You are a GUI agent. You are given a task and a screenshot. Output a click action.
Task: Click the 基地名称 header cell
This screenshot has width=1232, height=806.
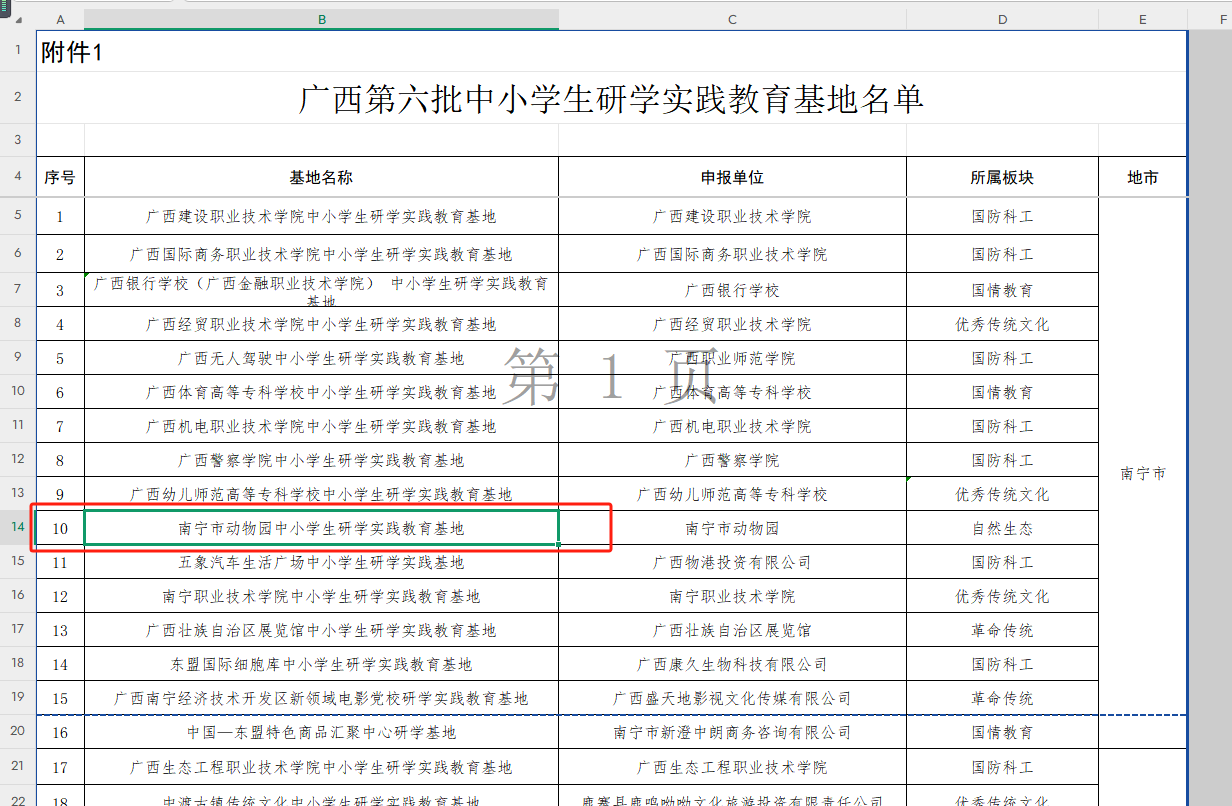point(321,177)
